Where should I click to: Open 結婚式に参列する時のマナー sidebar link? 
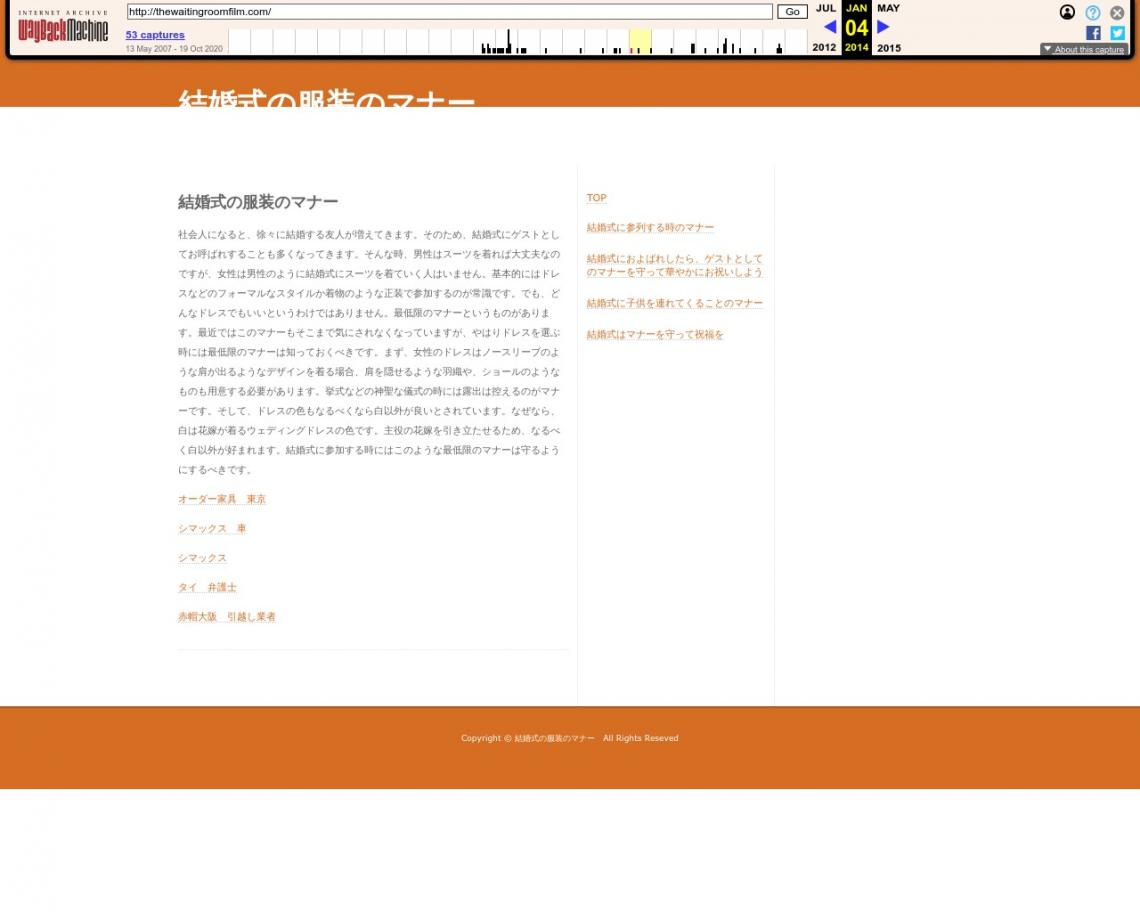click(650, 228)
